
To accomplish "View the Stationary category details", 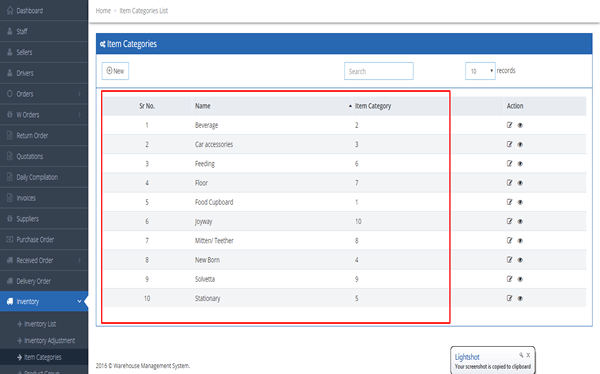I will [x=520, y=298].
